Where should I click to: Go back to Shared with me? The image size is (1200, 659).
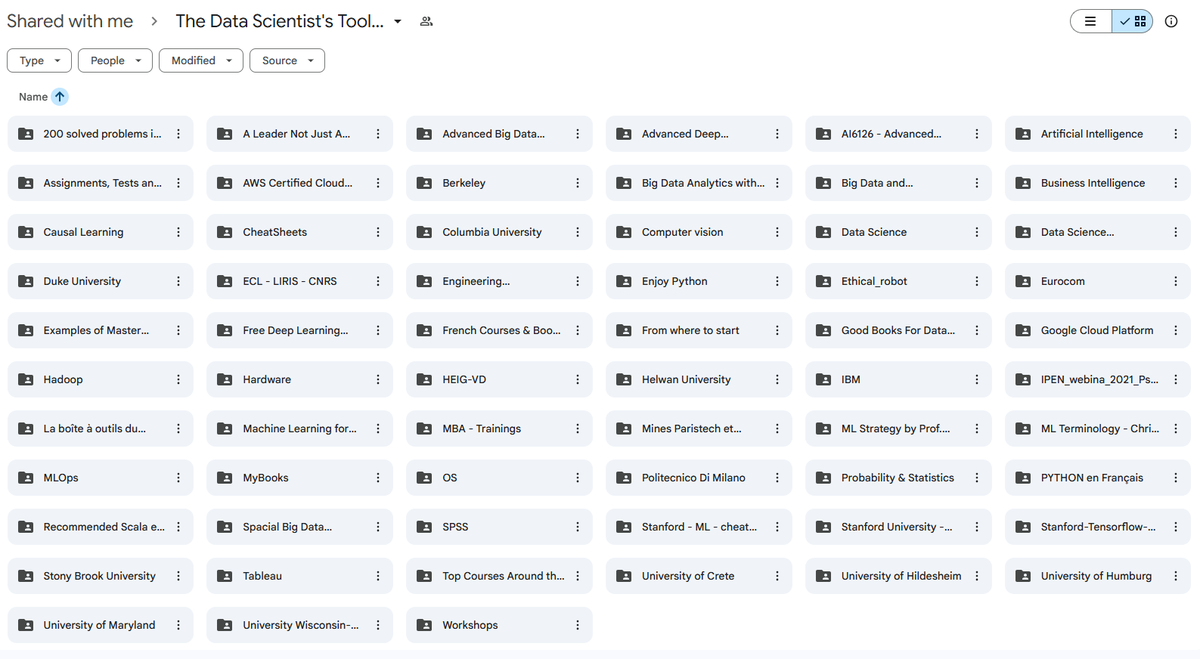pyautogui.click(x=70, y=21)
